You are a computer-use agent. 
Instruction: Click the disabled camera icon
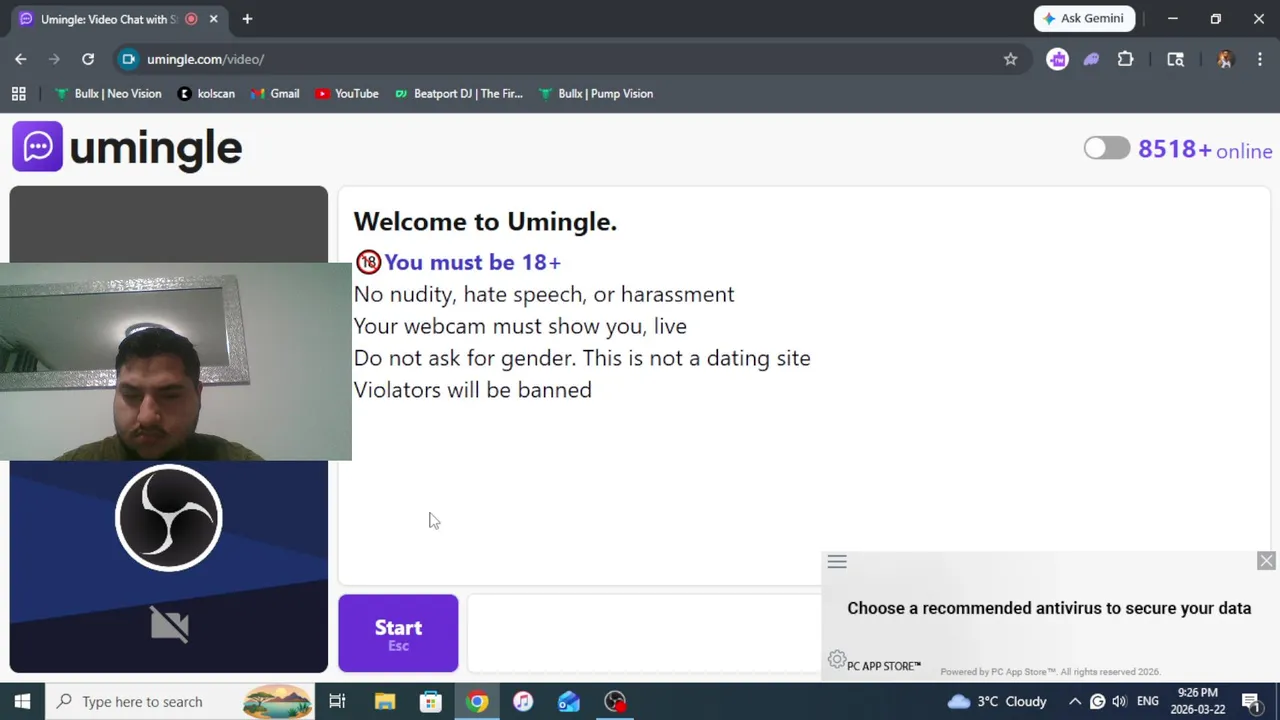169,625
